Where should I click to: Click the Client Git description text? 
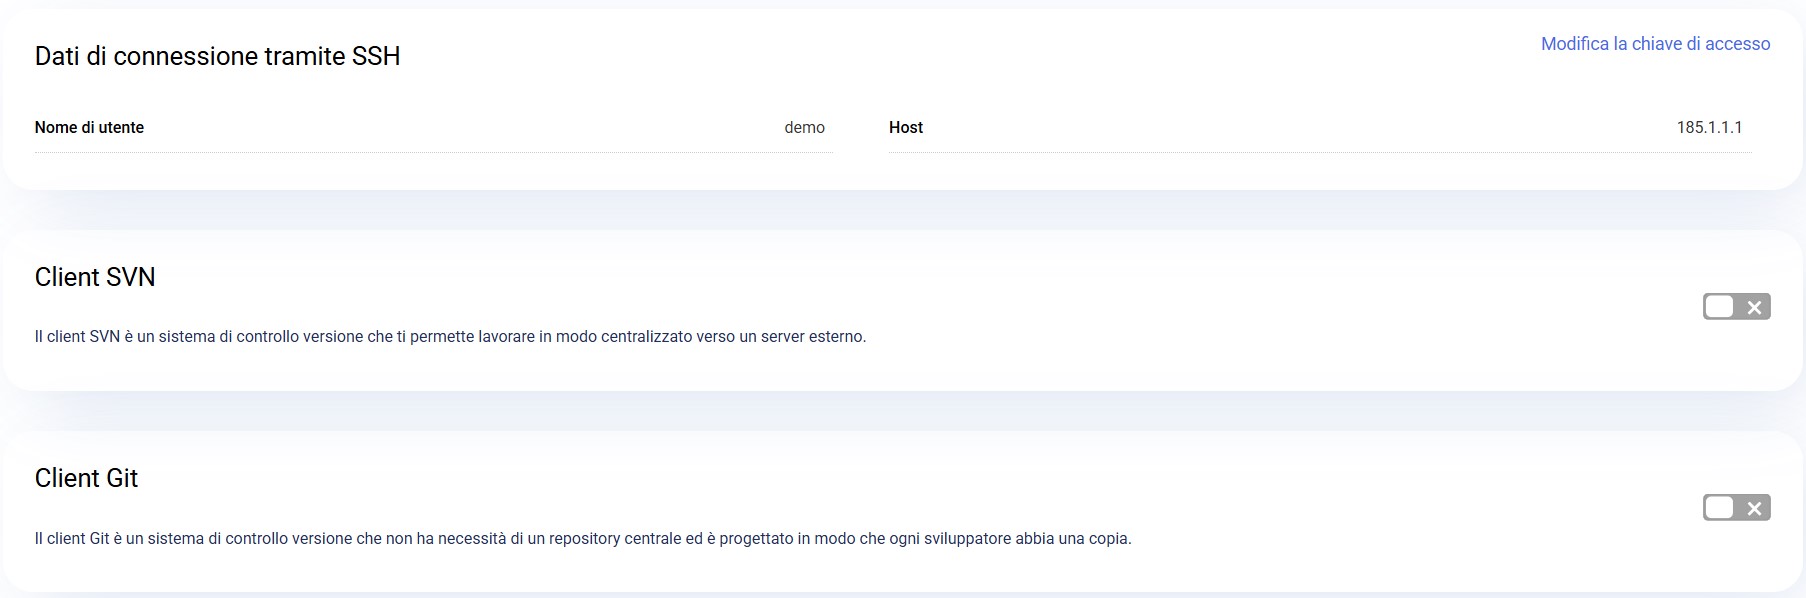point(582,539)
